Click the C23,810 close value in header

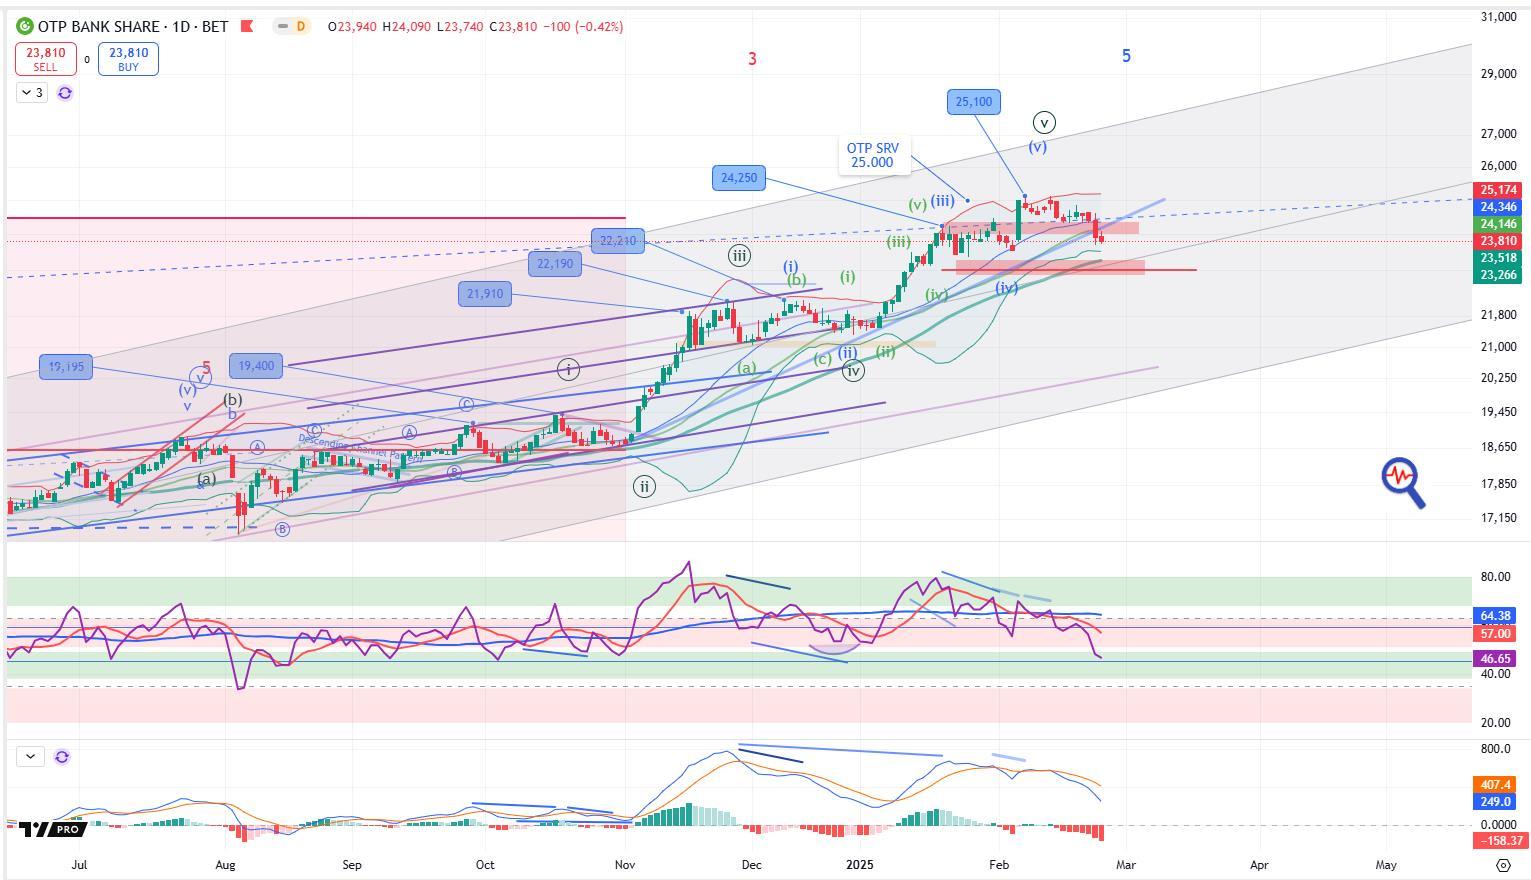513,27
